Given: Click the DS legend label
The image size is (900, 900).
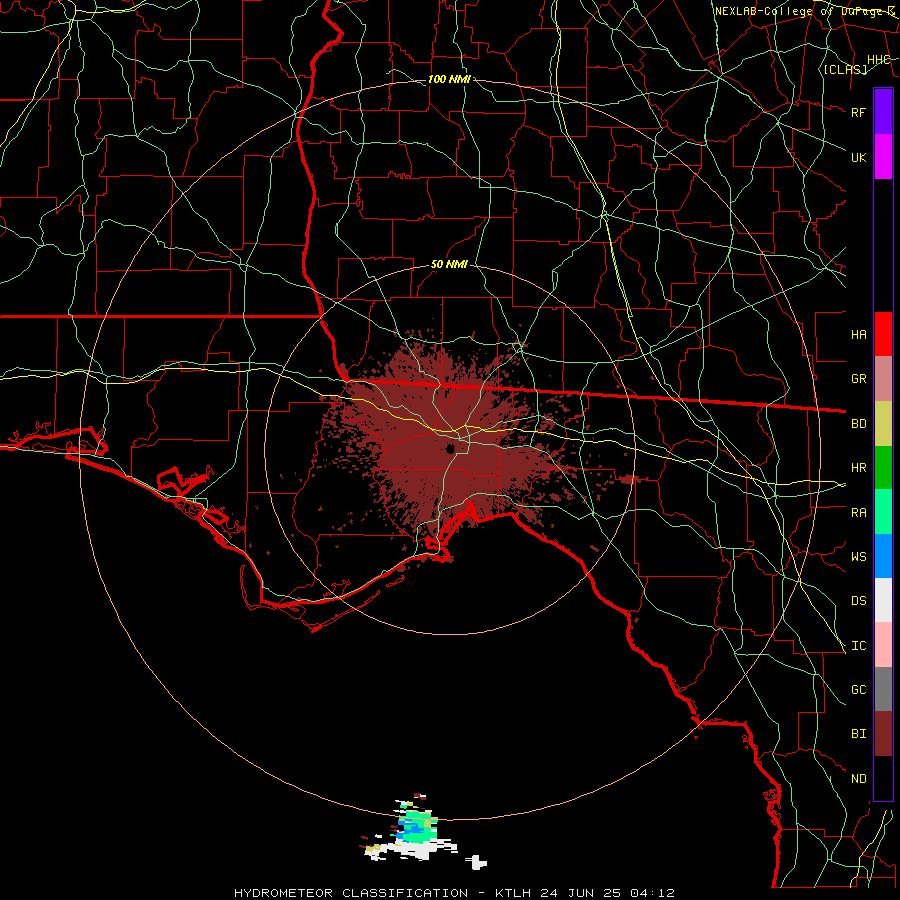Looking at the screenshot, I should [x=858, y=601].
